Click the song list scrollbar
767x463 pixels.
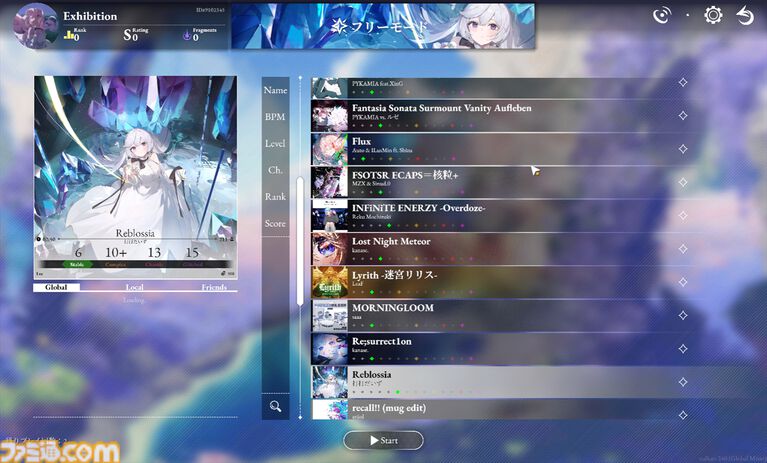[300, 241]
